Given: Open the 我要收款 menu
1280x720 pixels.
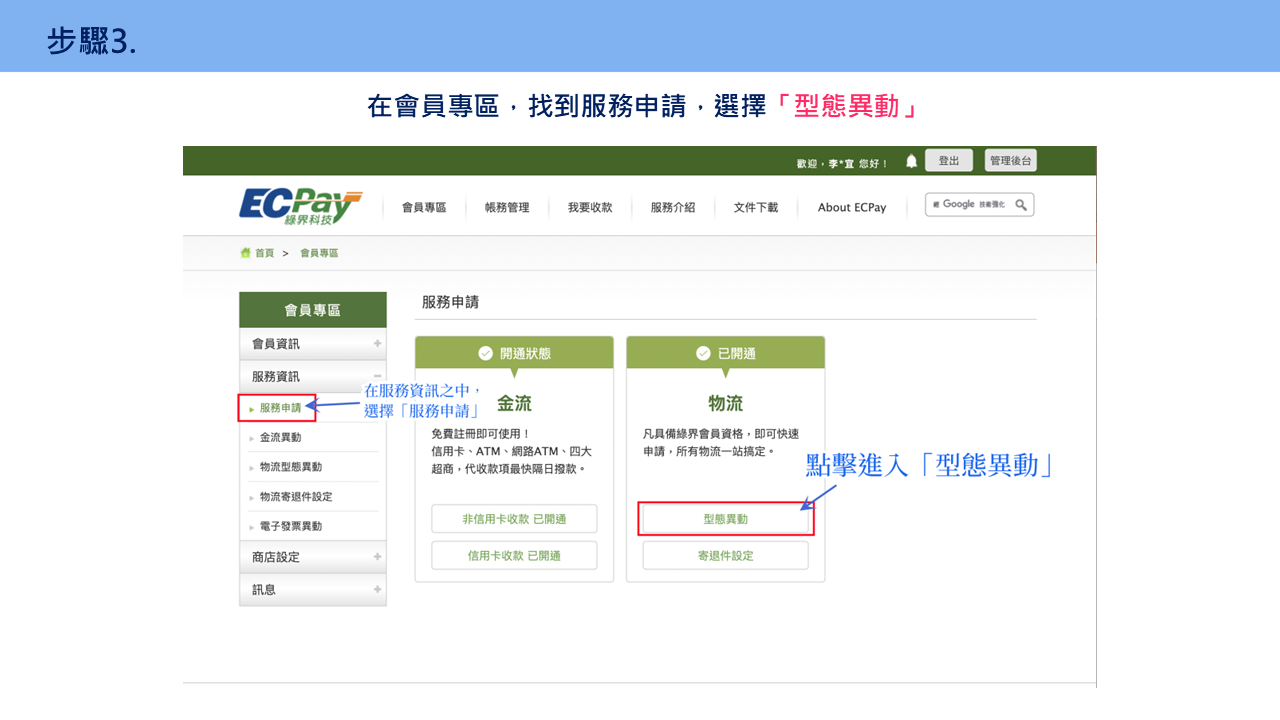Looking at the screenshot, I should click(590, 208).
